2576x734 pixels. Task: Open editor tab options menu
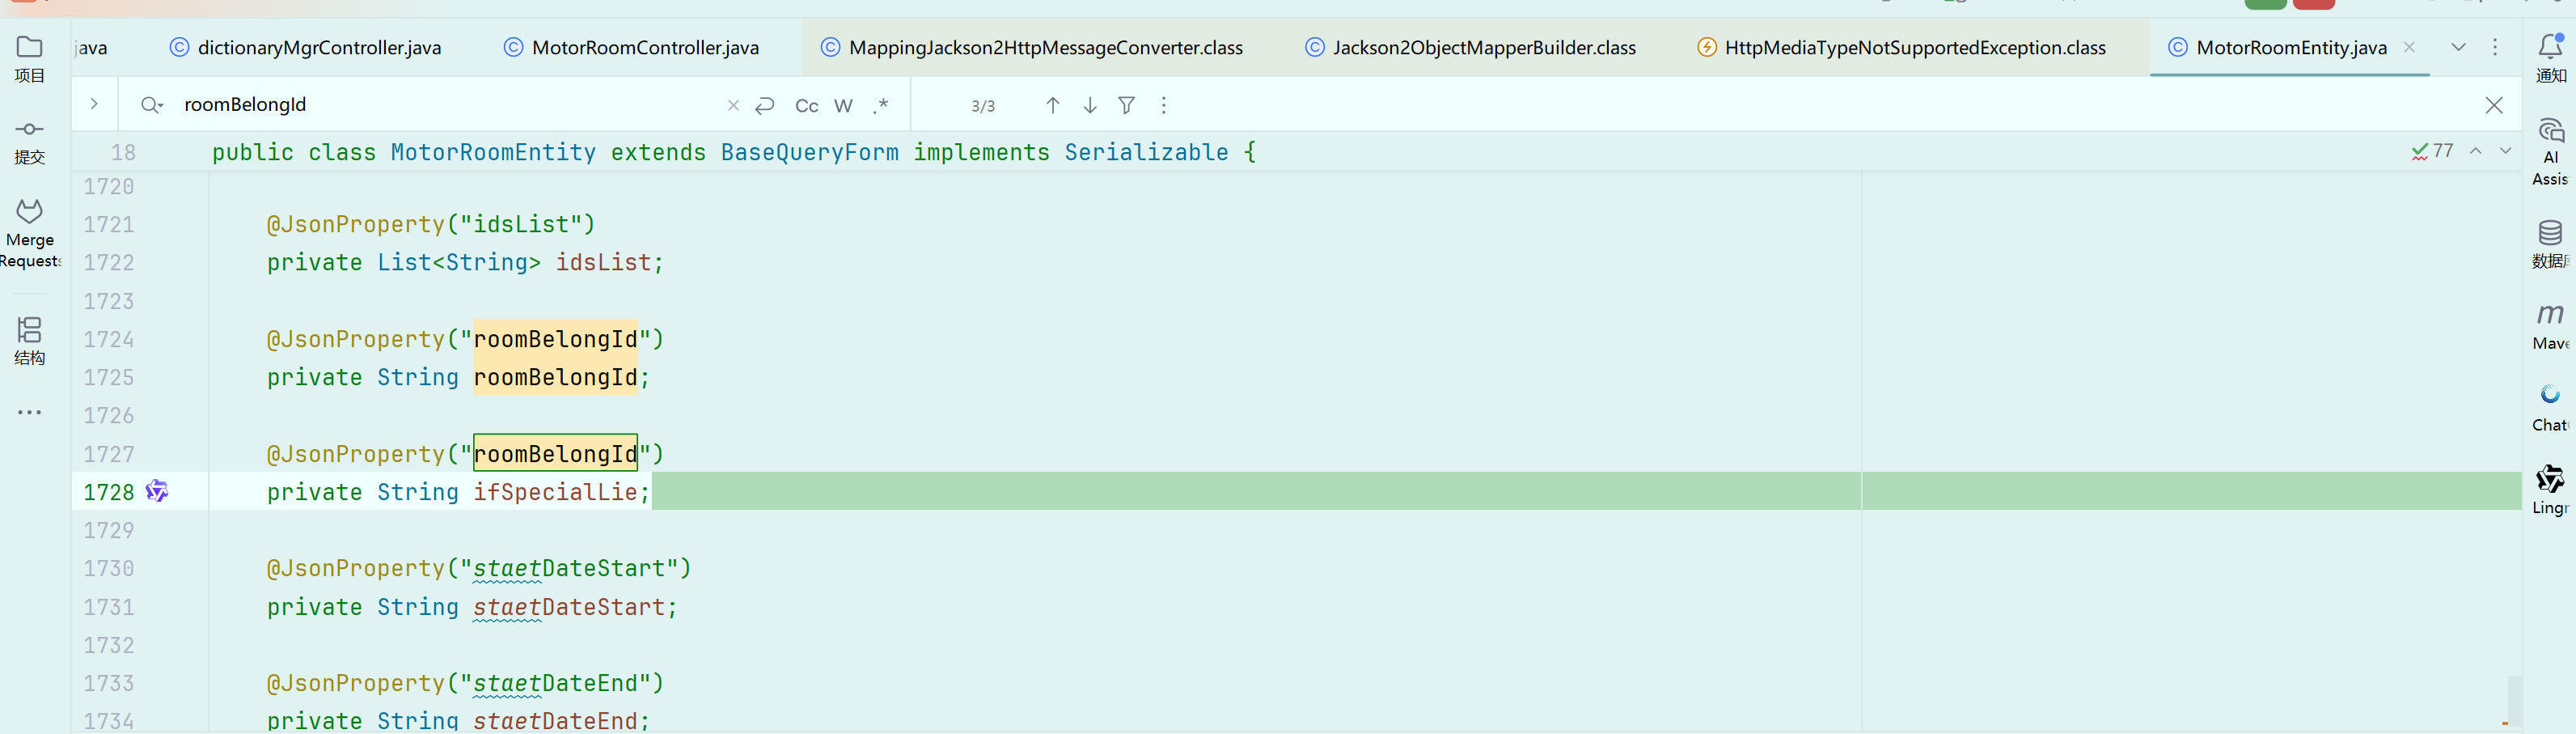2495,47
